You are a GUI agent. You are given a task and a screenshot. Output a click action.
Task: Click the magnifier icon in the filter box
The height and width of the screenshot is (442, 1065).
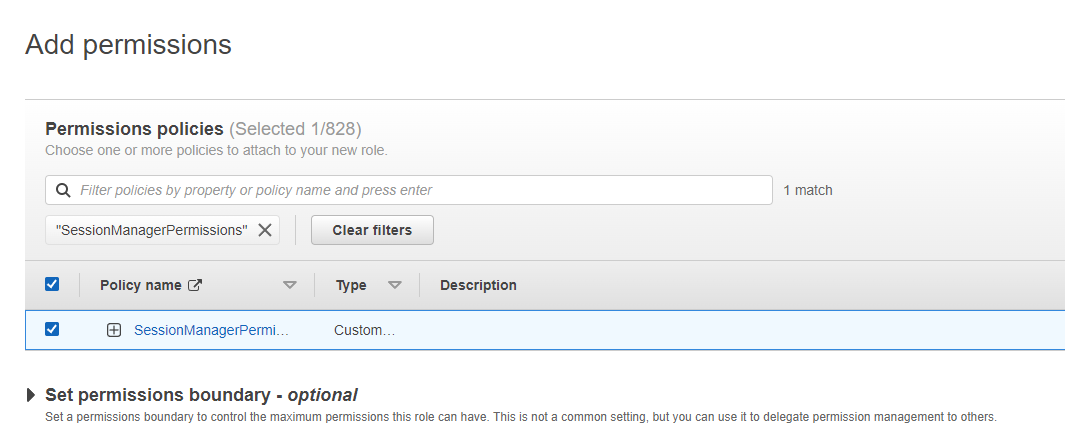(63, 190)
